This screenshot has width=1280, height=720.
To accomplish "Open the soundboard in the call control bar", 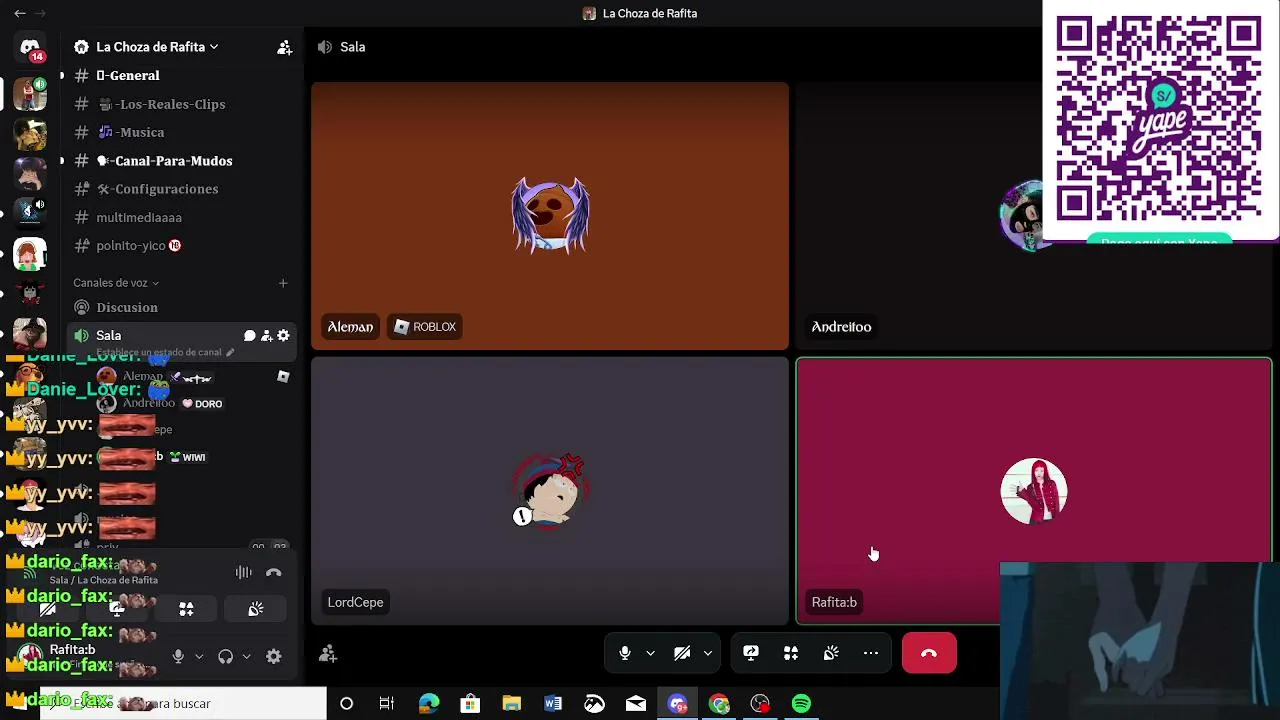I will click(831, 653).
